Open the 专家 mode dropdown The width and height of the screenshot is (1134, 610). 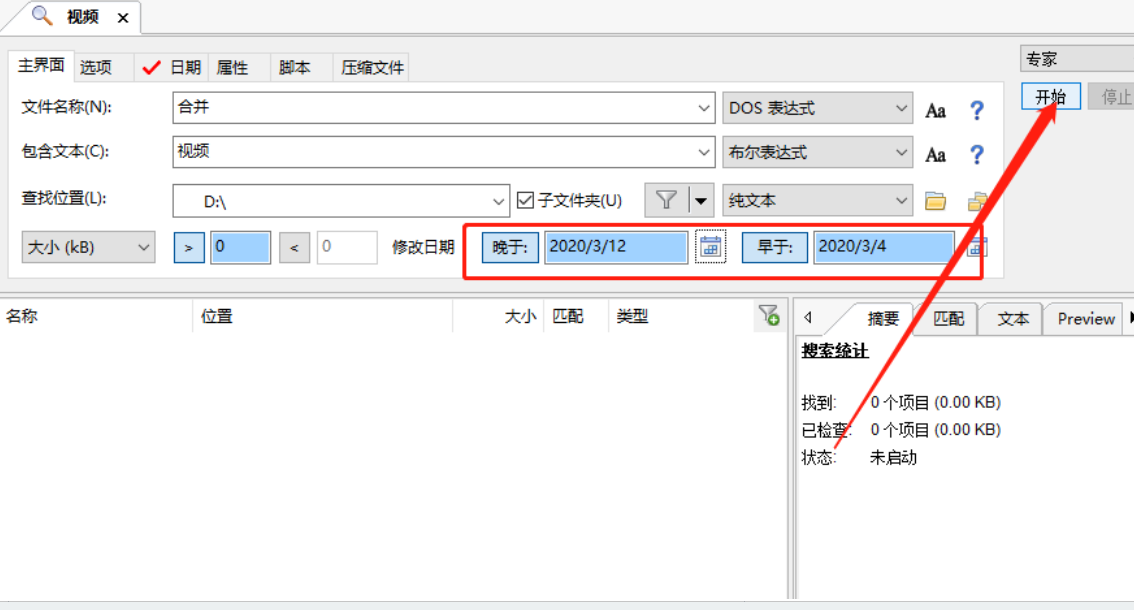pos(1077,59)
